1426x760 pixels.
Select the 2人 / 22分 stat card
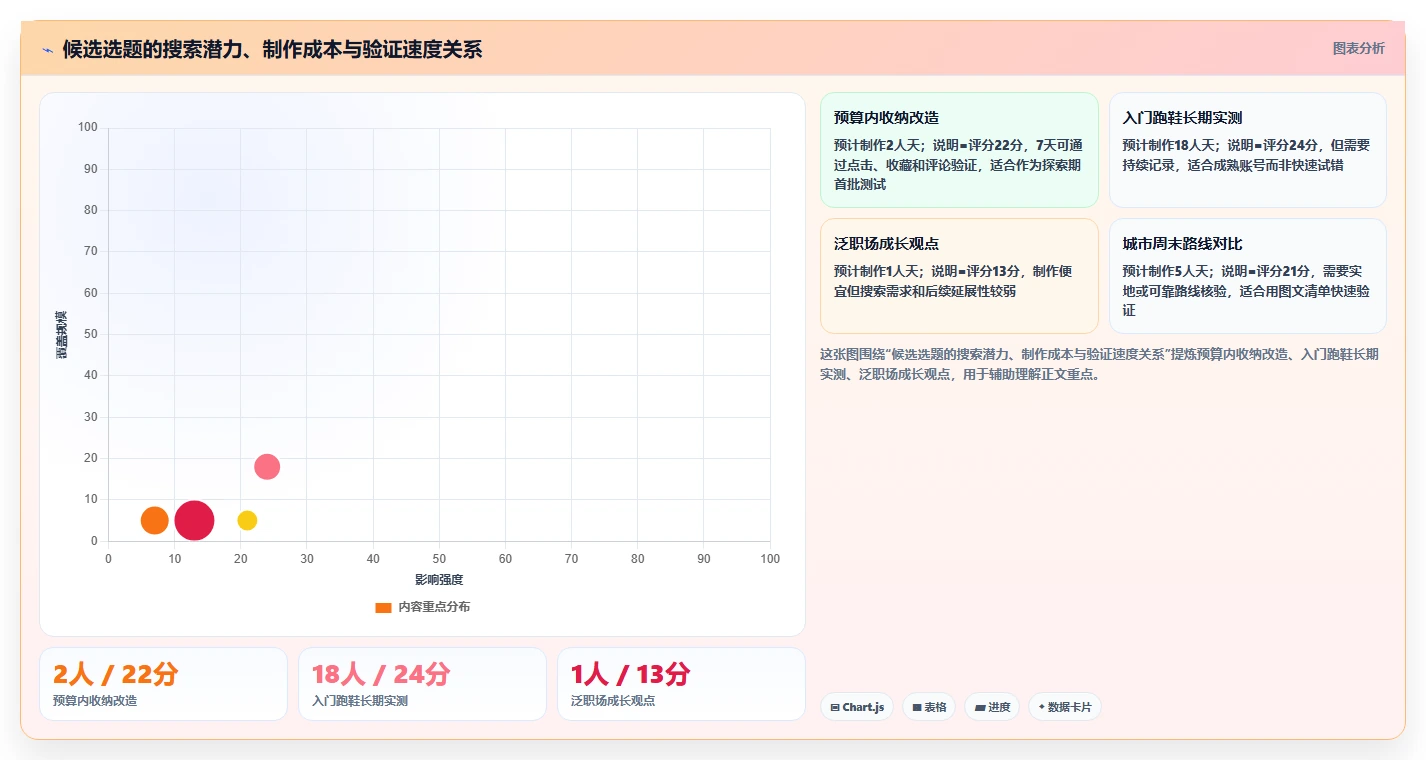[163, 684]
